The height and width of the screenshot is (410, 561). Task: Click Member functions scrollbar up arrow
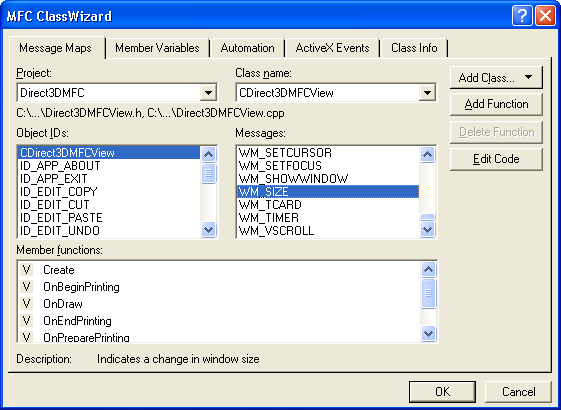click(x=429, y=270)
